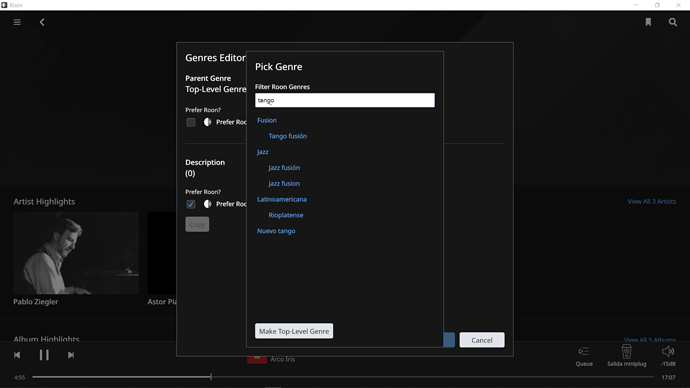Viewport: 690px width, 388px height.
Task: Select the Nuevo tango genre
Action: click(x=276, y=231)
